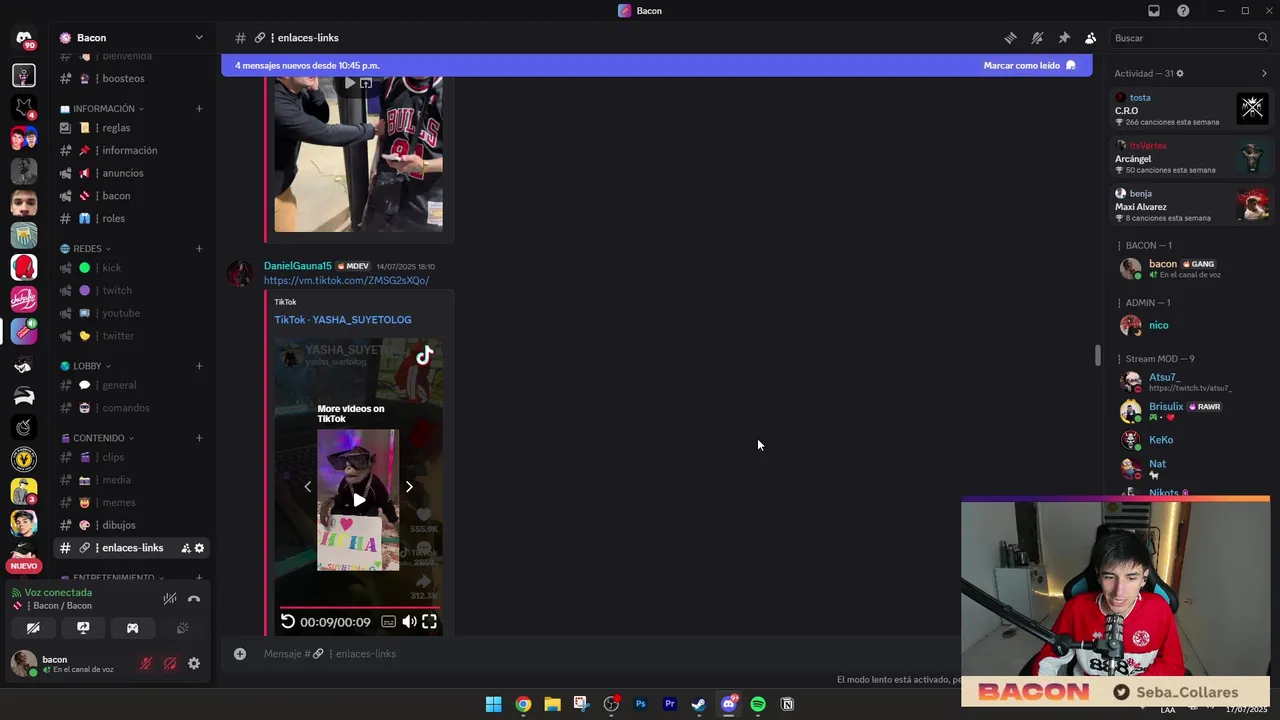Open Google Chrome from the taskbar
This screenshot has width=1280, height=720.
coord(523,704)
